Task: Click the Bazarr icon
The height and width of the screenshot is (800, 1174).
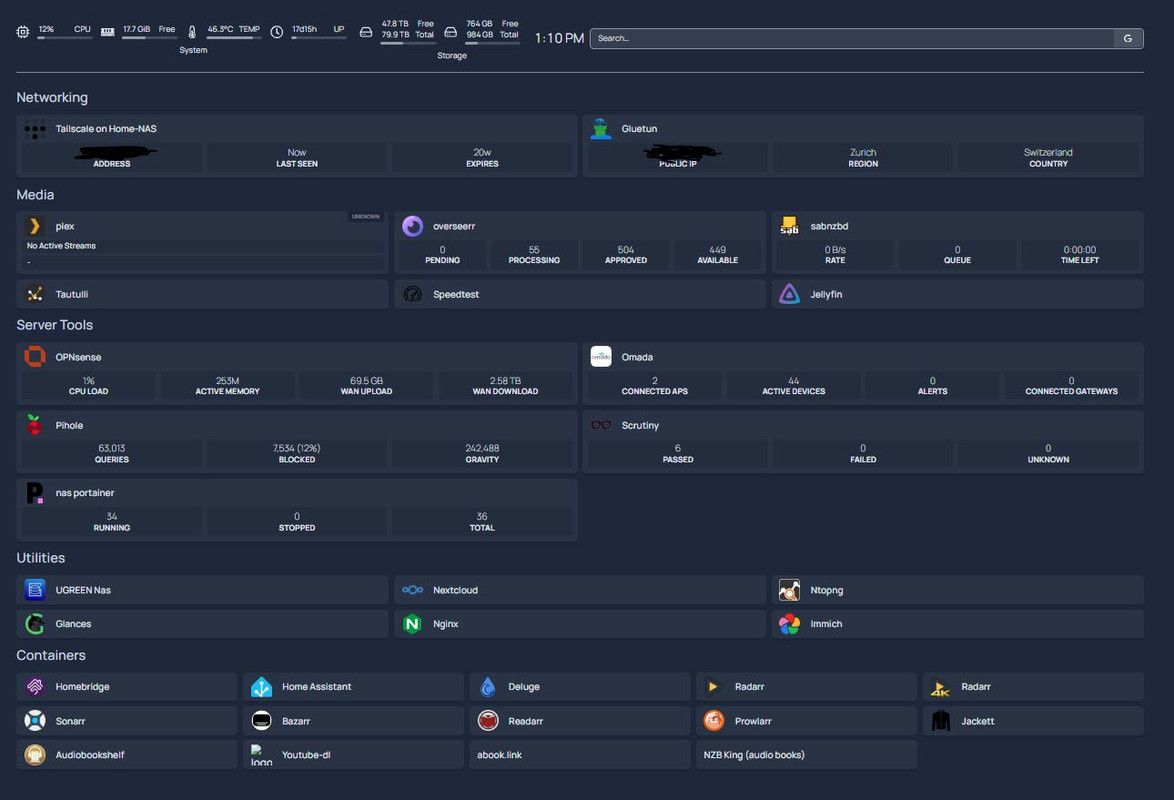Action: click(261, 721)
